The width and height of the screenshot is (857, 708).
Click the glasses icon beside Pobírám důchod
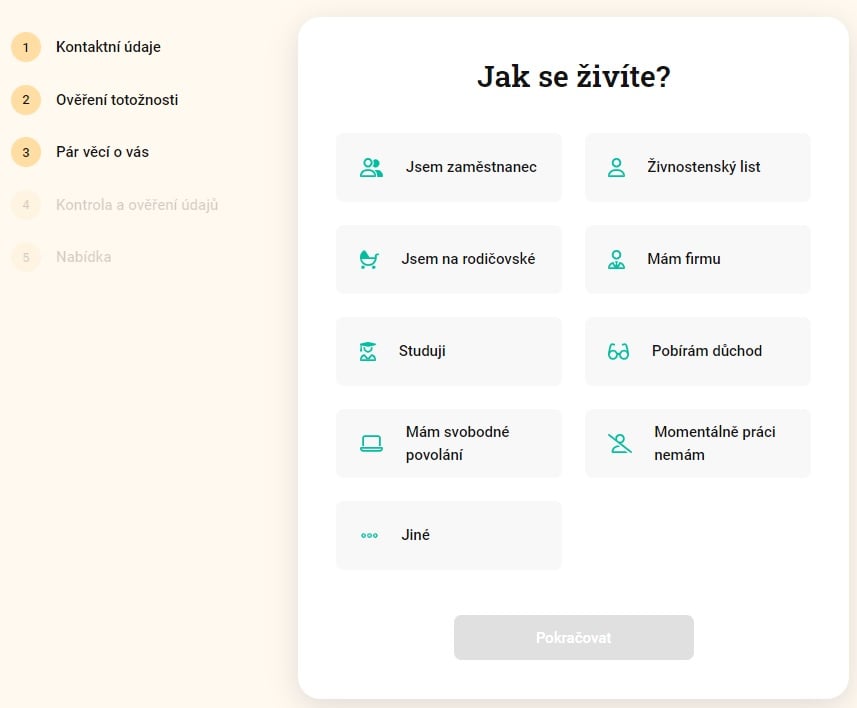pos(618,351)
